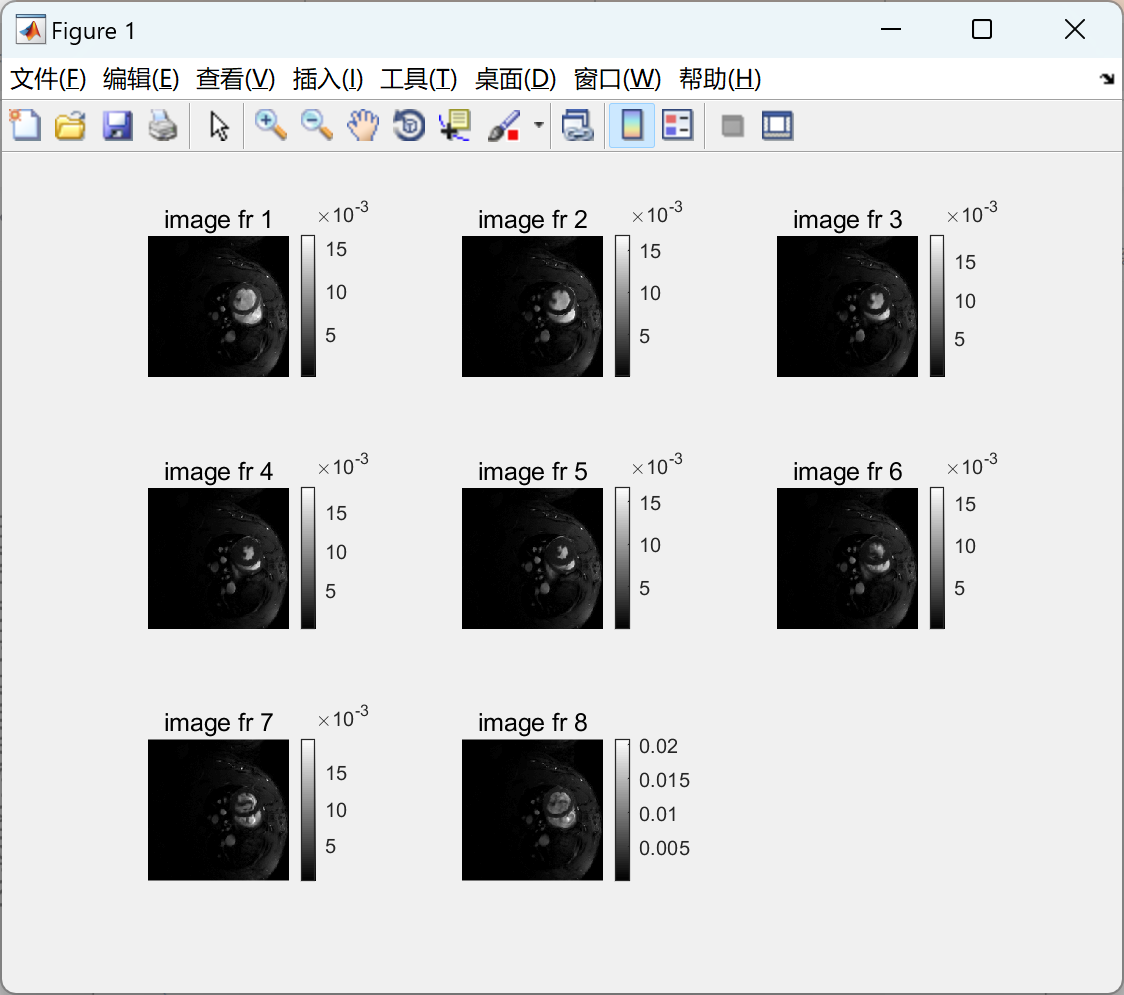Select the image fr 3 thumbnail
The width and height of the screenshot is (1124, 995).
pos(847,306)
